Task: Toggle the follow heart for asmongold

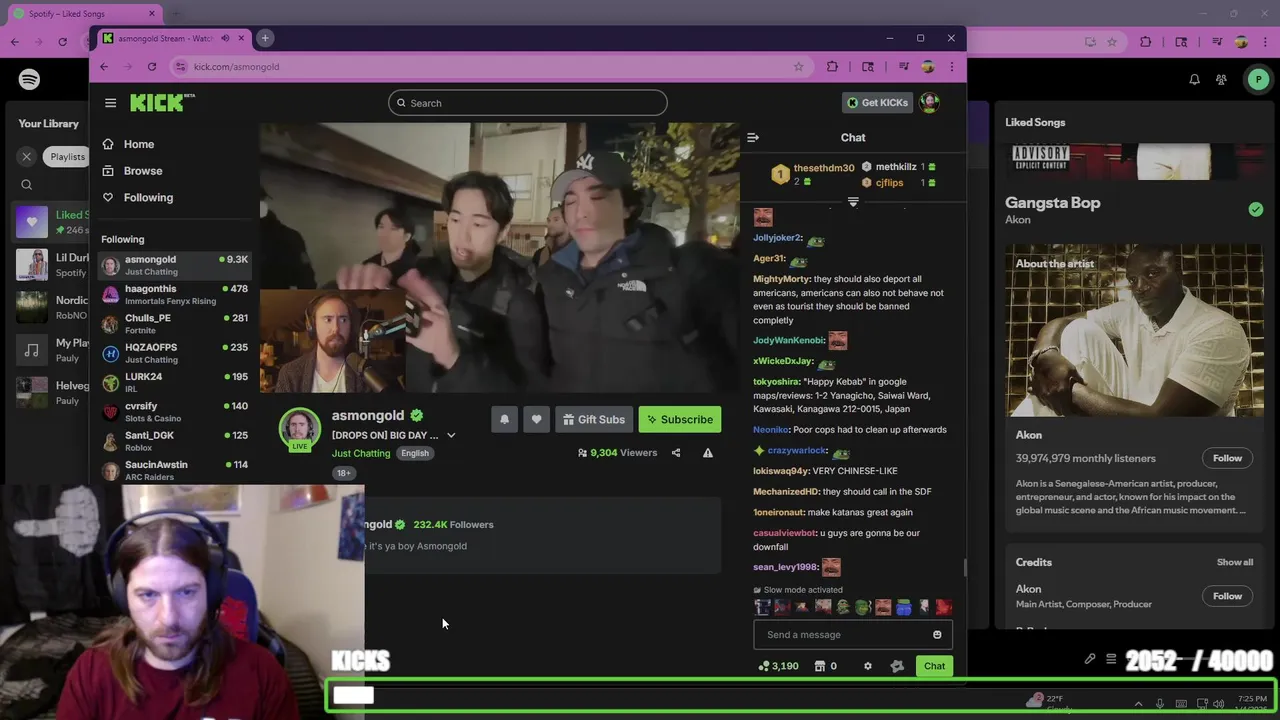Action: click(x=536, y=420)
